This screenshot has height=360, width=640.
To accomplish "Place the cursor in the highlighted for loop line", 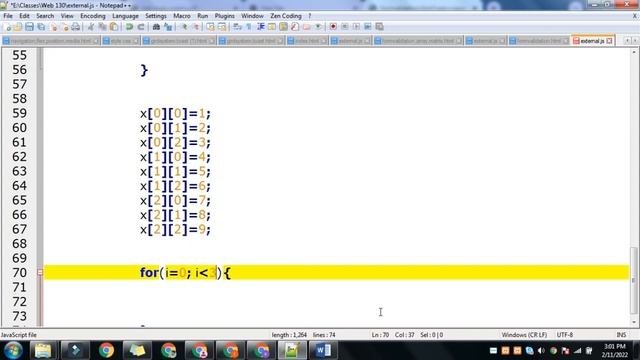I will click(336, 272).
